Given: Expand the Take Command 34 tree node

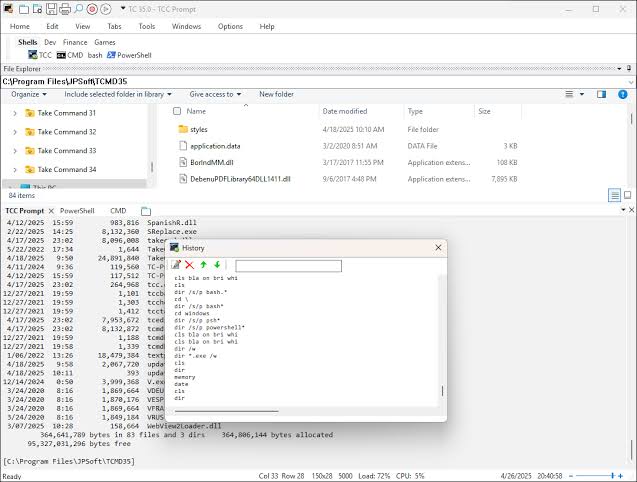Looking at the screenshot, I should click(x=15, y=169).
